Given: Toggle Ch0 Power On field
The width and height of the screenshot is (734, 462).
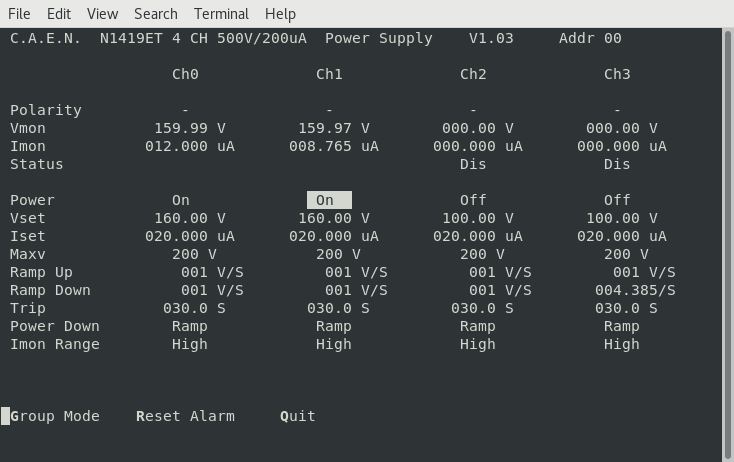Looking at the screenshot, I should pyautogui.click(x=181, y=200).
